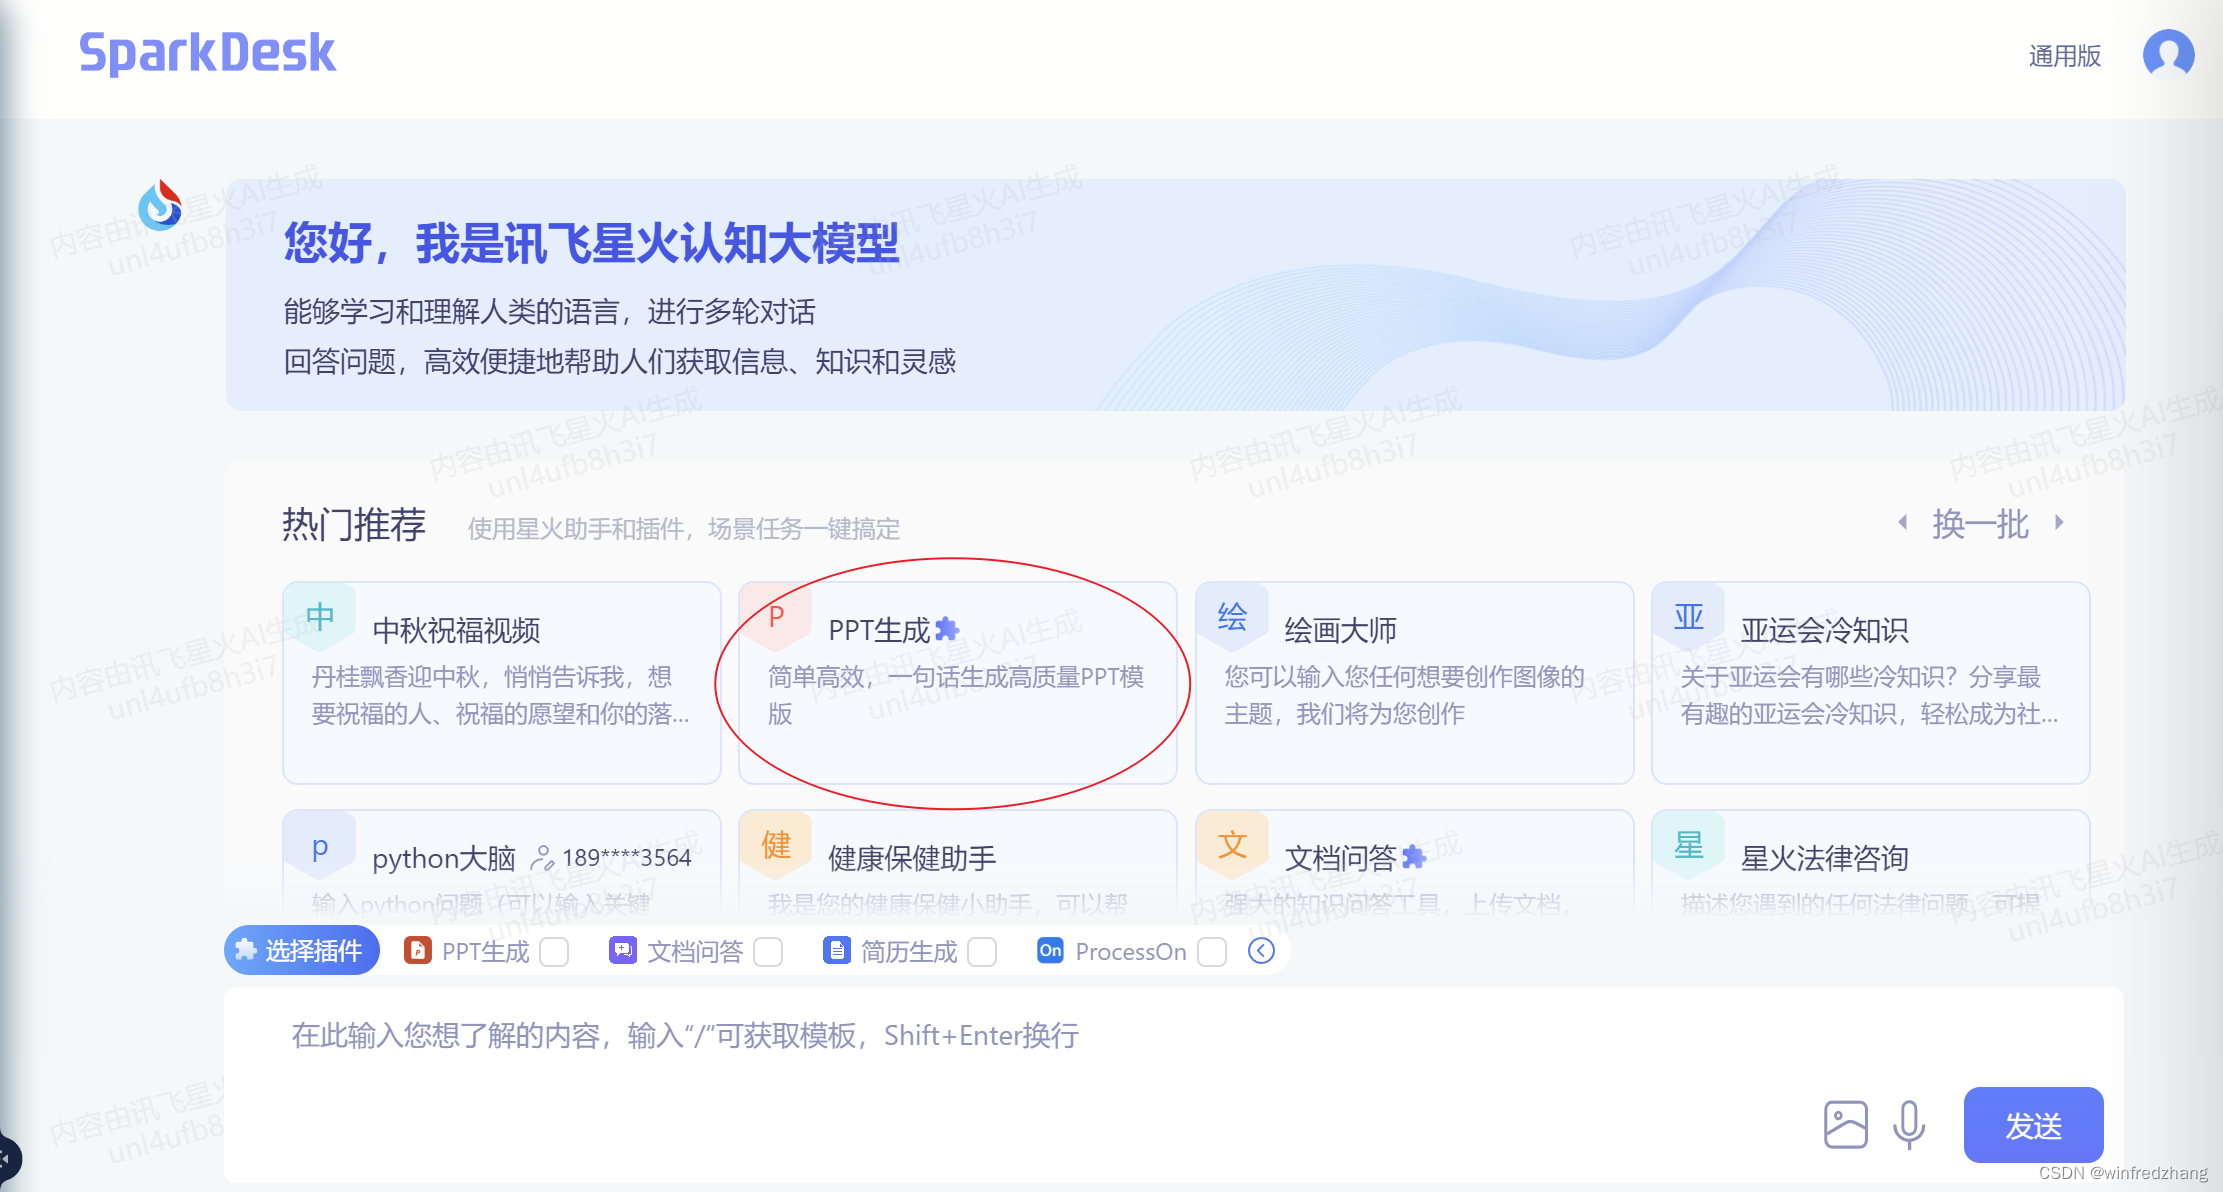Viewport: 2223px width, 1192px height.
Task: Click the dark floating widget at bottom-left edge
Action: pyautogui.click(x=8, y=1160)
